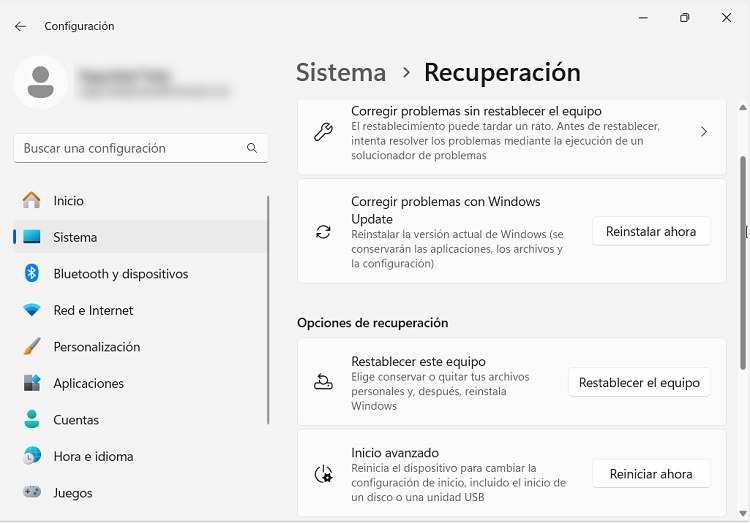Click the Juegos controller icon
The height and width of the screenshot is (523, 750).
32,493
